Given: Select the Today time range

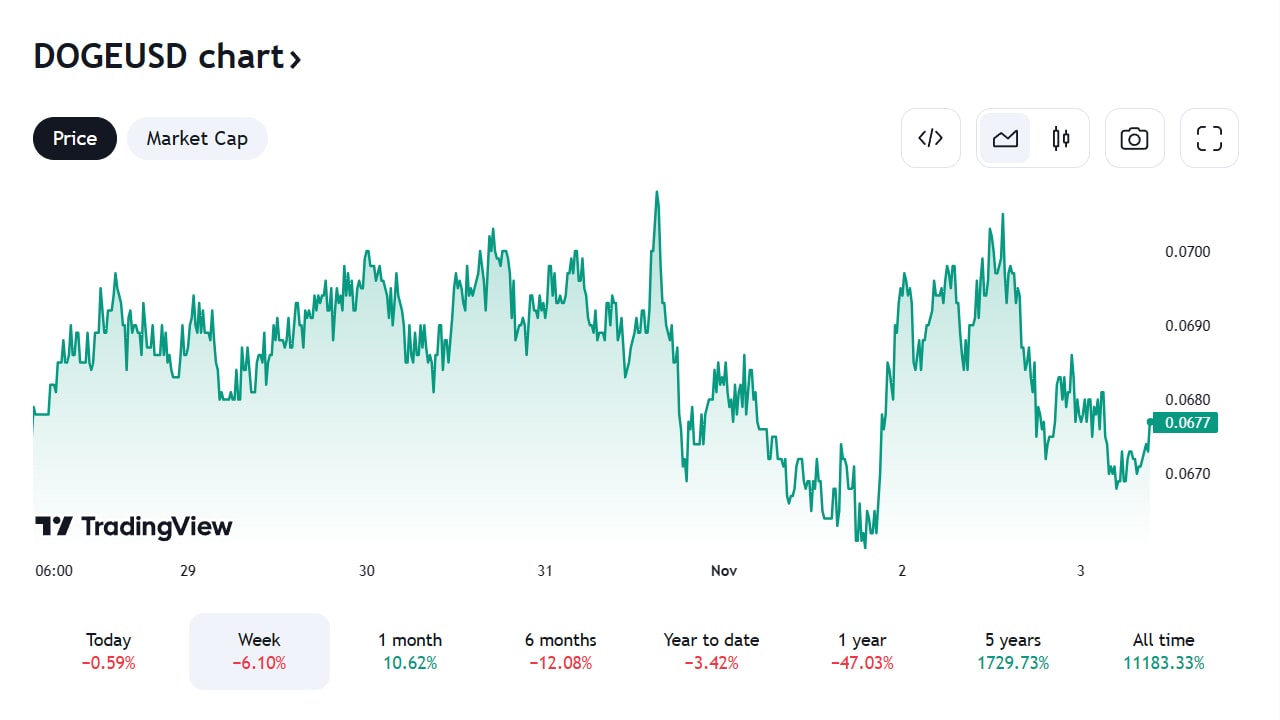Looking at the screenshot, I should pos(109,651).
